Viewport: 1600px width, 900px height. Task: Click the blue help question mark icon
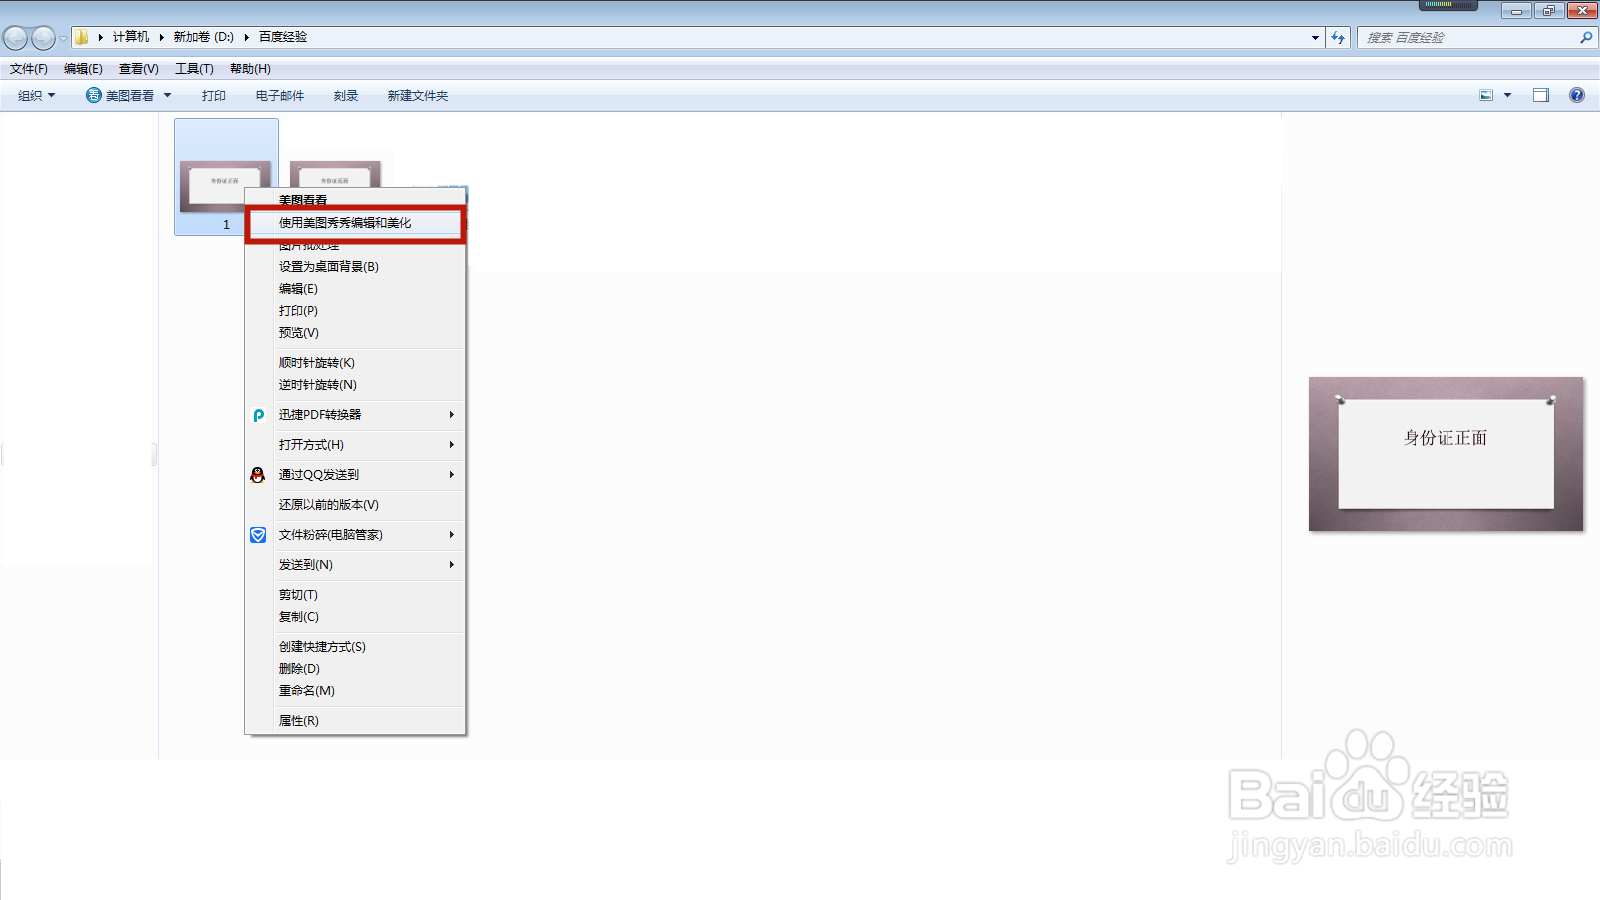pyautogui.click(x=1577, y=95)
